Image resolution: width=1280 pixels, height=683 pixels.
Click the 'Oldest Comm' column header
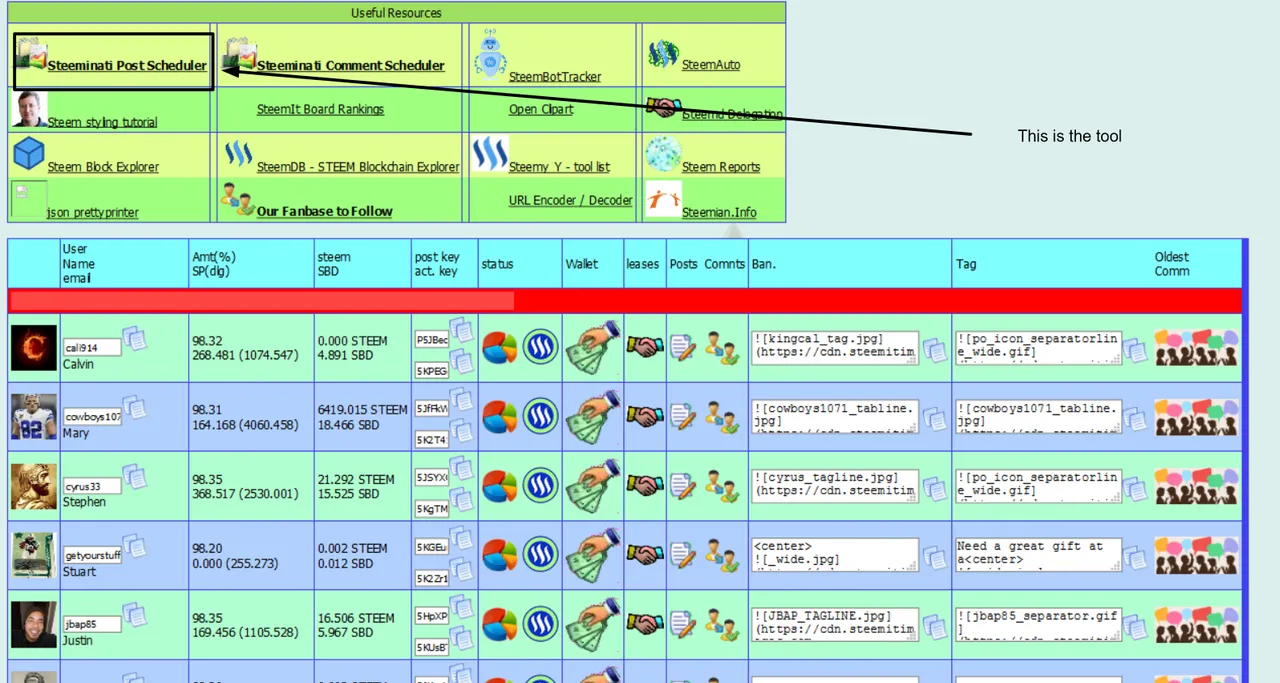tap(1173, 264)
